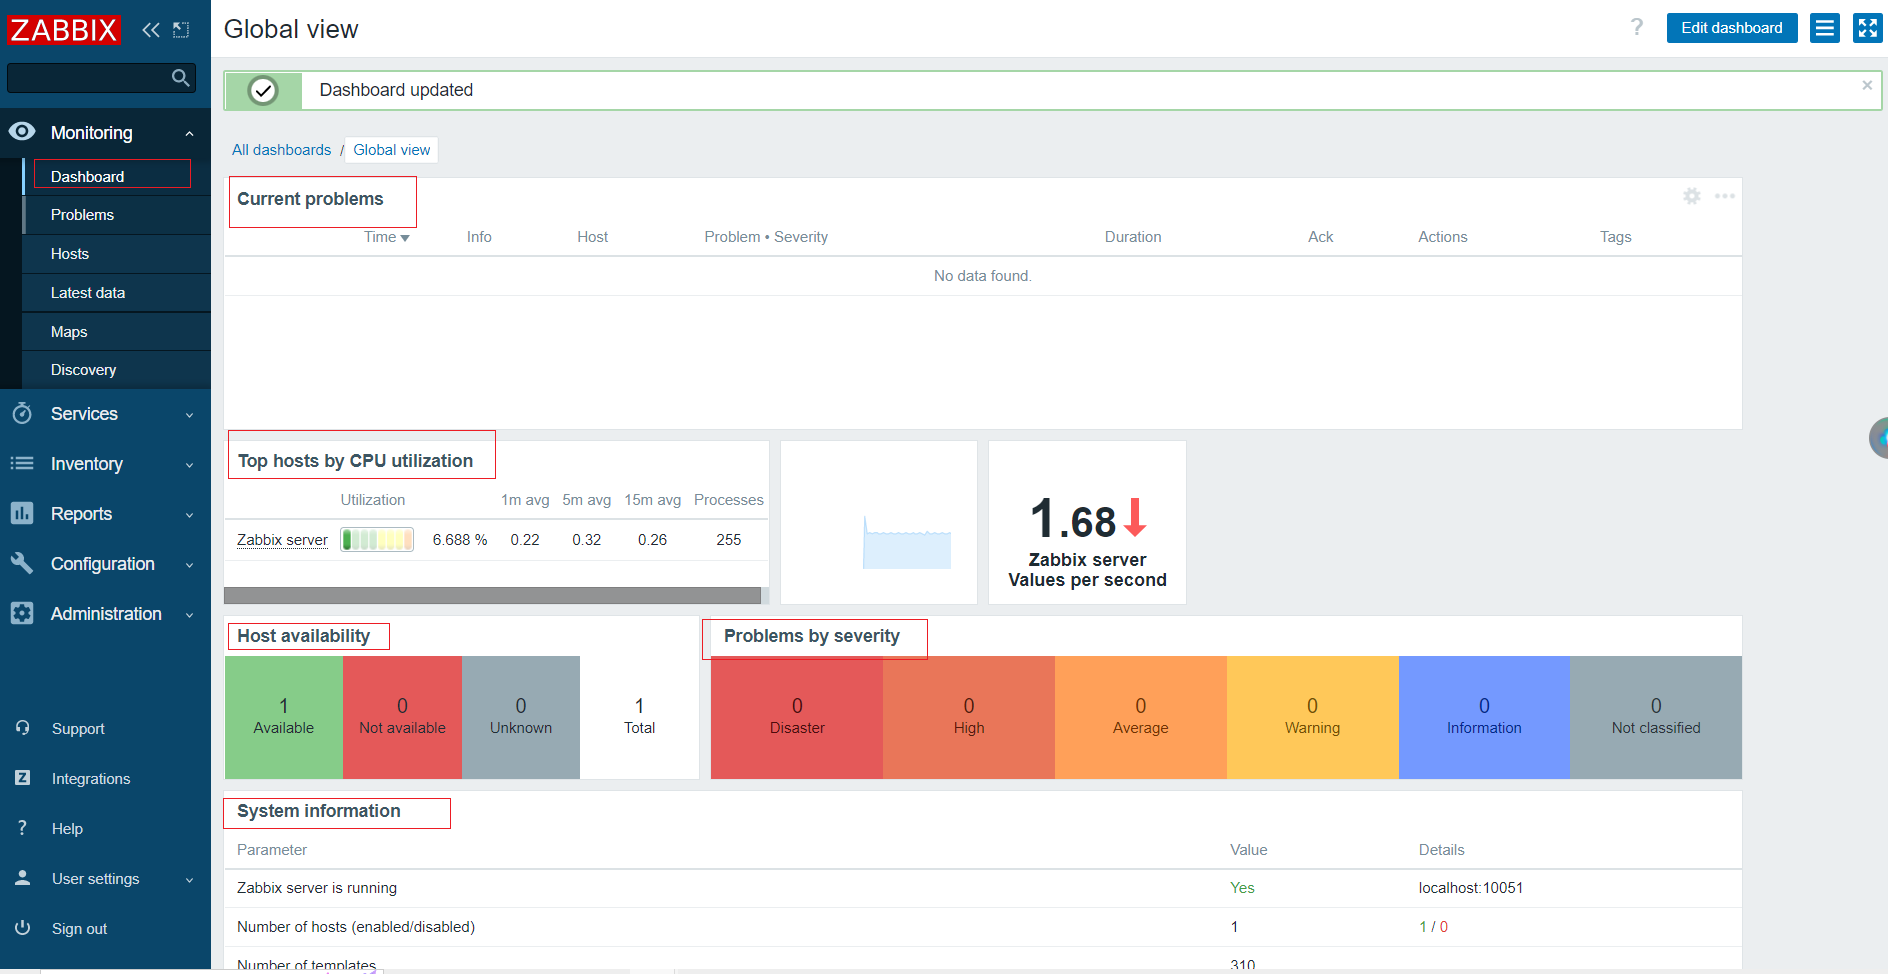The image size is (1888, 974).
Task: Expand the Services menu chevron
Action: (x=190, y=415)
